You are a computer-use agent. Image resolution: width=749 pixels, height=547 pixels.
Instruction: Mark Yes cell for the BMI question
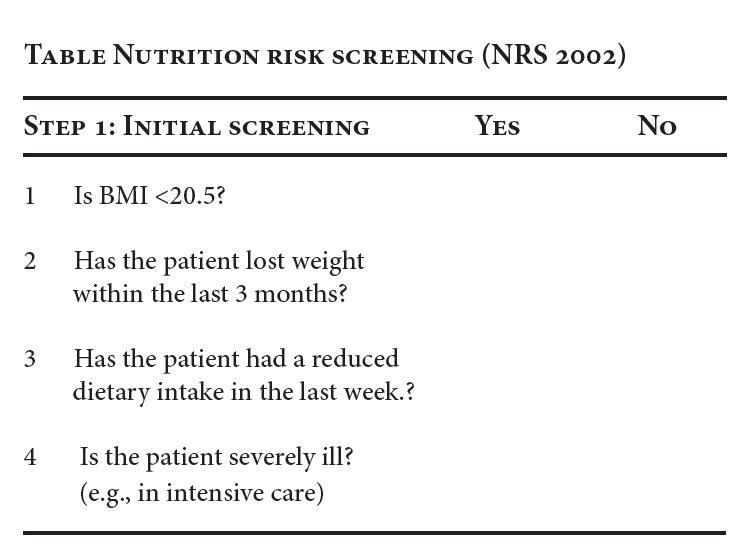coord(497,196)
